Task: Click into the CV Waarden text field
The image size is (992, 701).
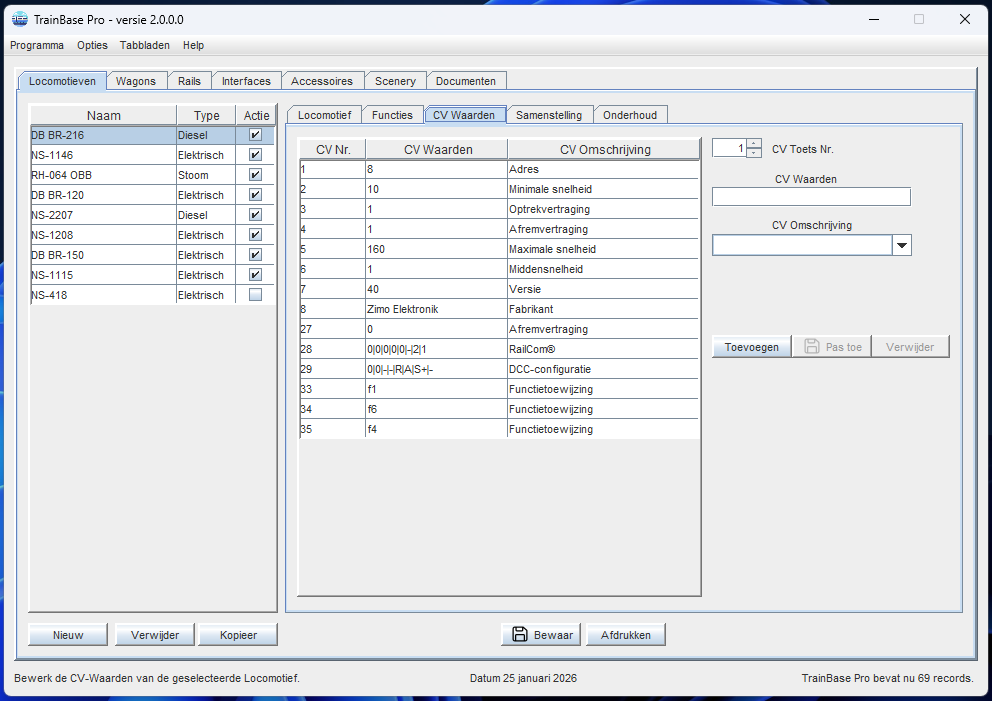Action: 811,196
